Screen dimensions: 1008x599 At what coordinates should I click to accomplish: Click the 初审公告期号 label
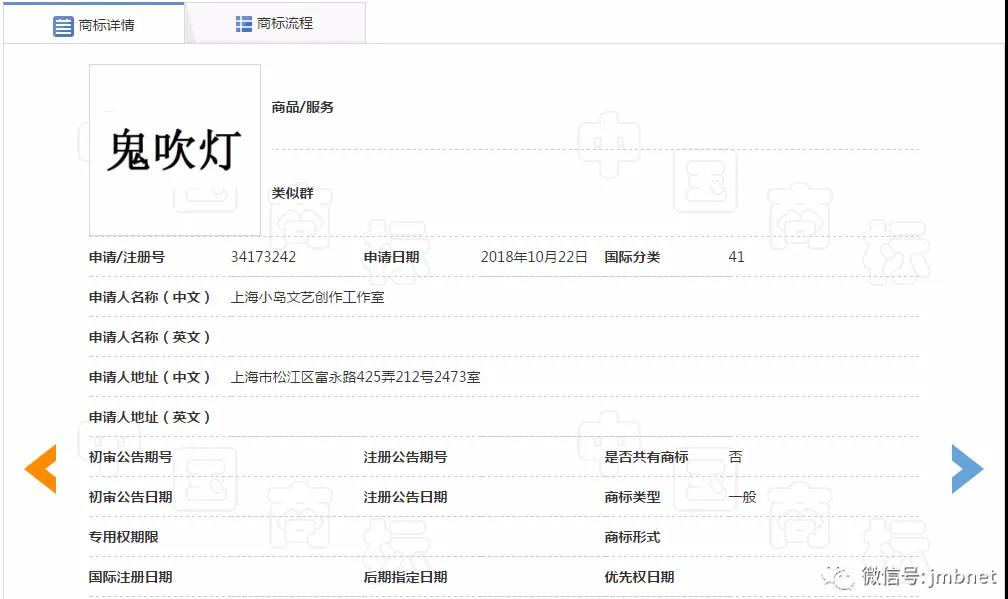click(130, 457)
